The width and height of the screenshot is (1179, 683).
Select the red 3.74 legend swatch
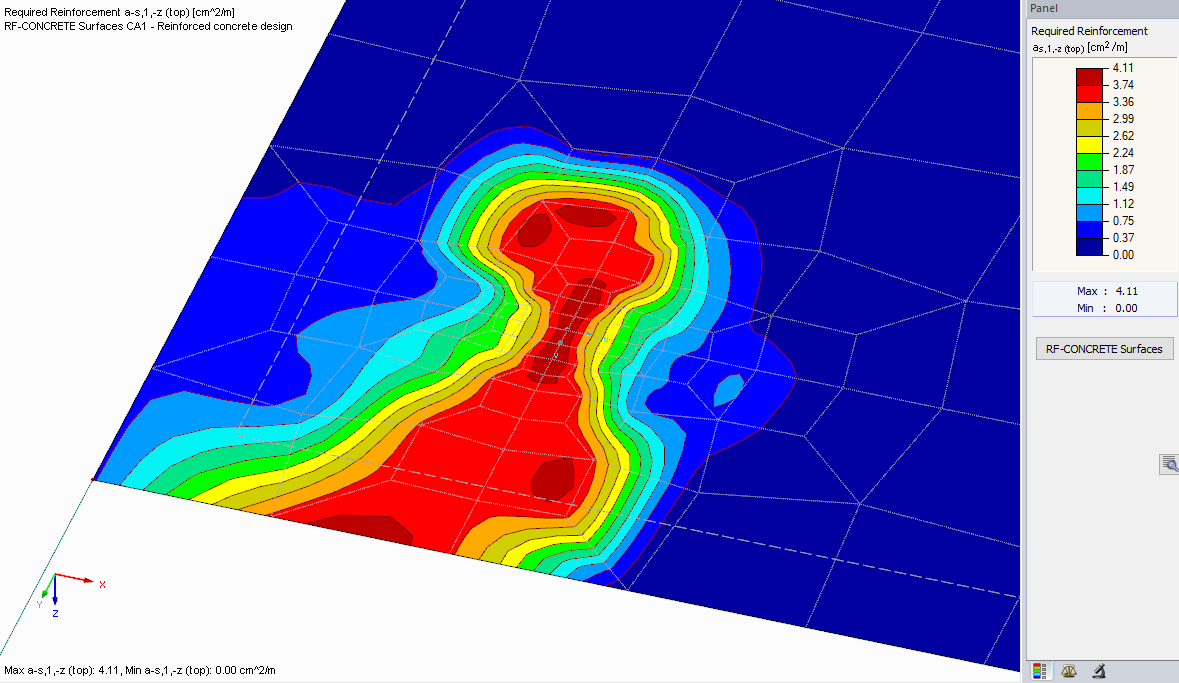pyautogui.click(x=1090, y=94)
